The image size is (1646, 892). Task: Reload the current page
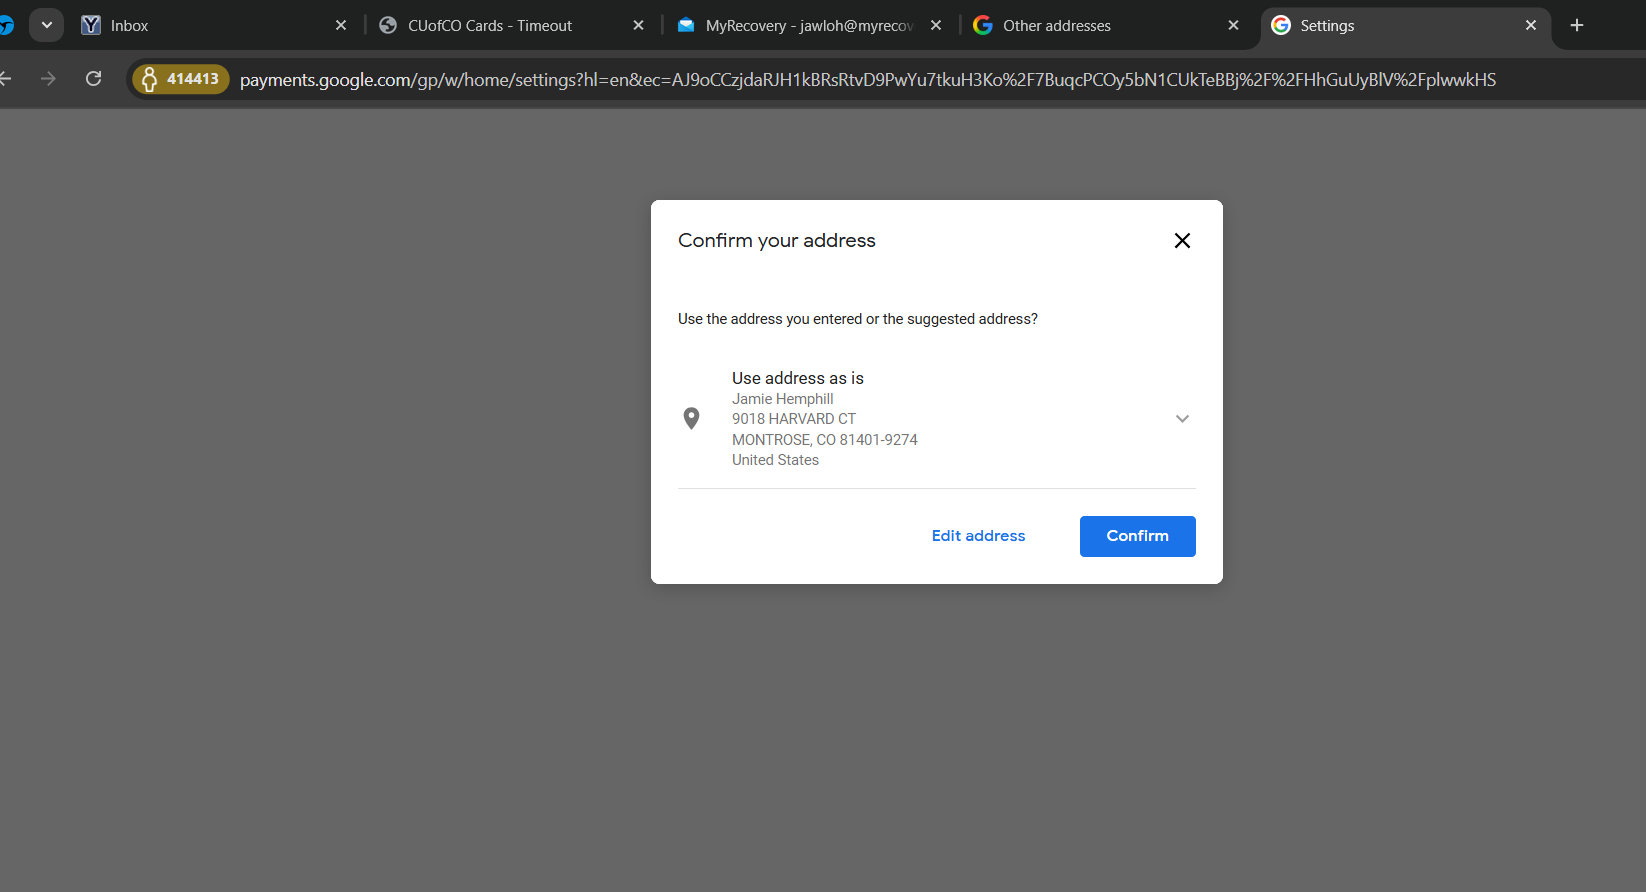(94, 79)
